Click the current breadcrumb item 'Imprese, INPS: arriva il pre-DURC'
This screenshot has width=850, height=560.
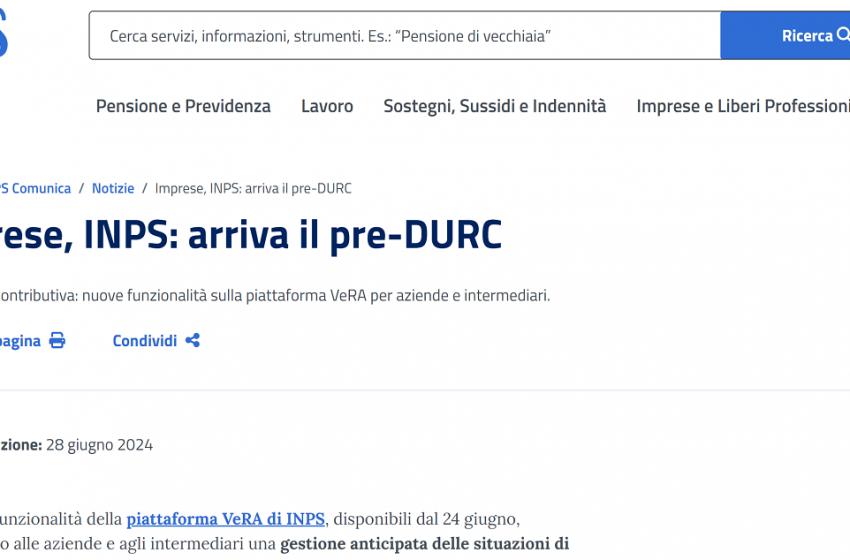pos(253,188)
